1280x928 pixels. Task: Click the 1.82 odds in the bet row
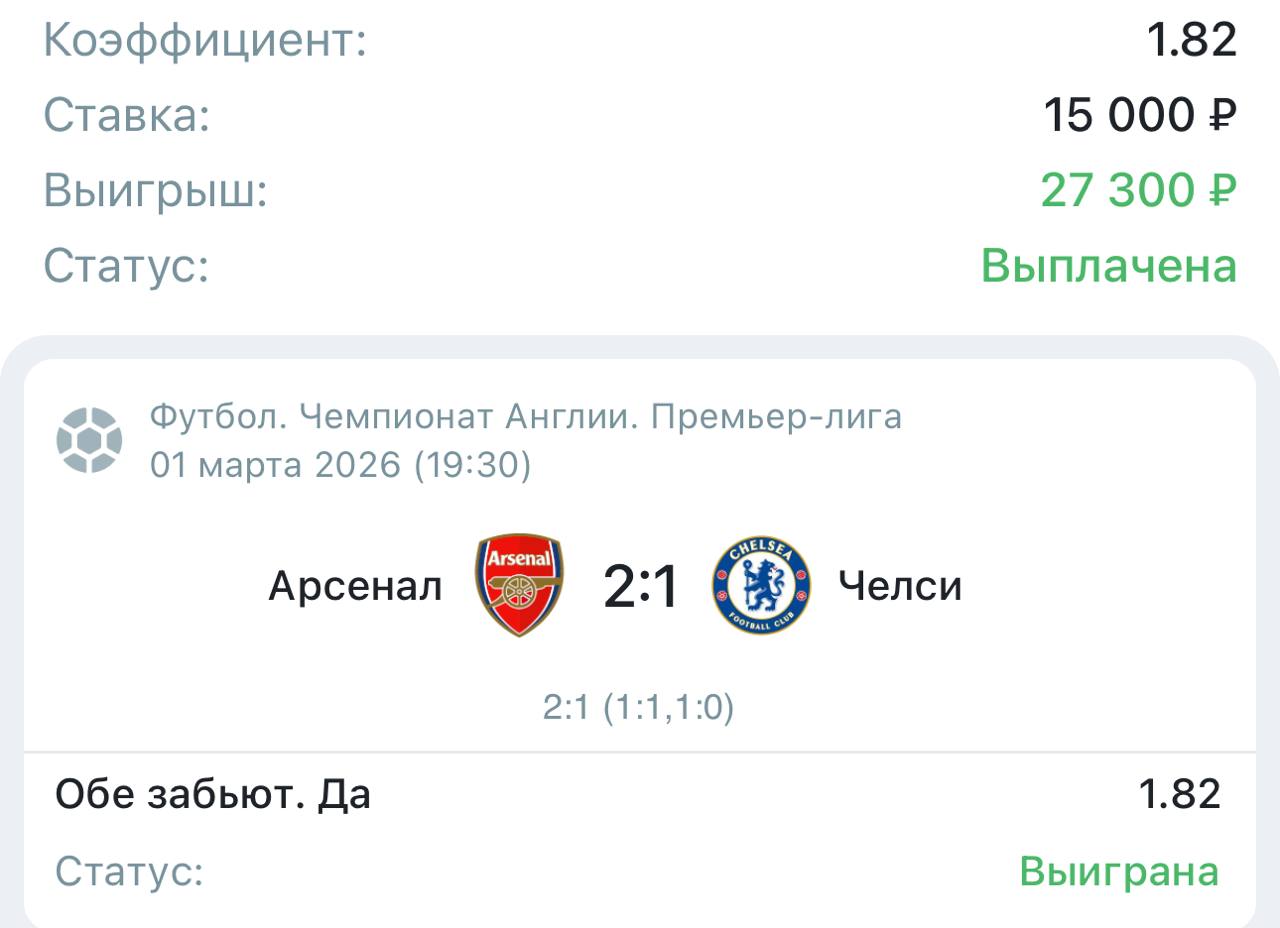click(1180, 794)
